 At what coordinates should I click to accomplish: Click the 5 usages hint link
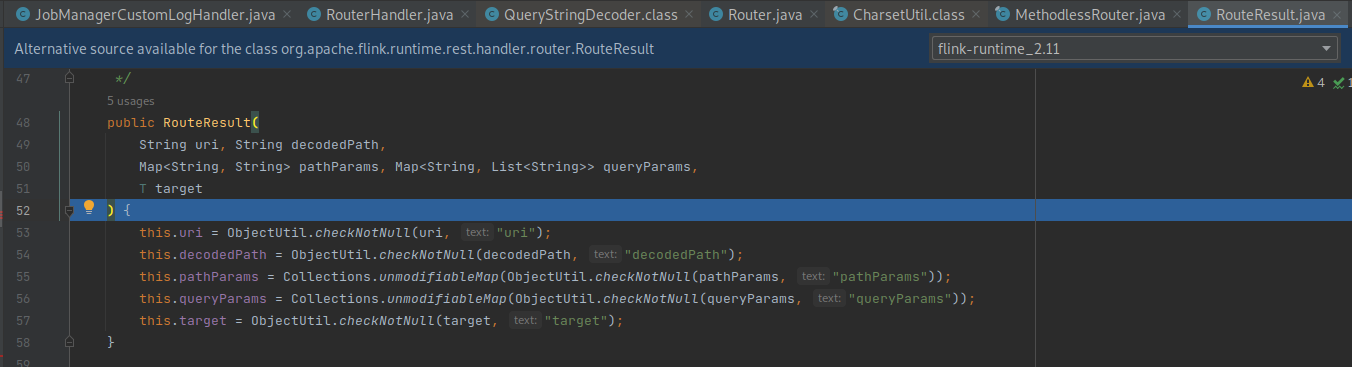point(130,101)
